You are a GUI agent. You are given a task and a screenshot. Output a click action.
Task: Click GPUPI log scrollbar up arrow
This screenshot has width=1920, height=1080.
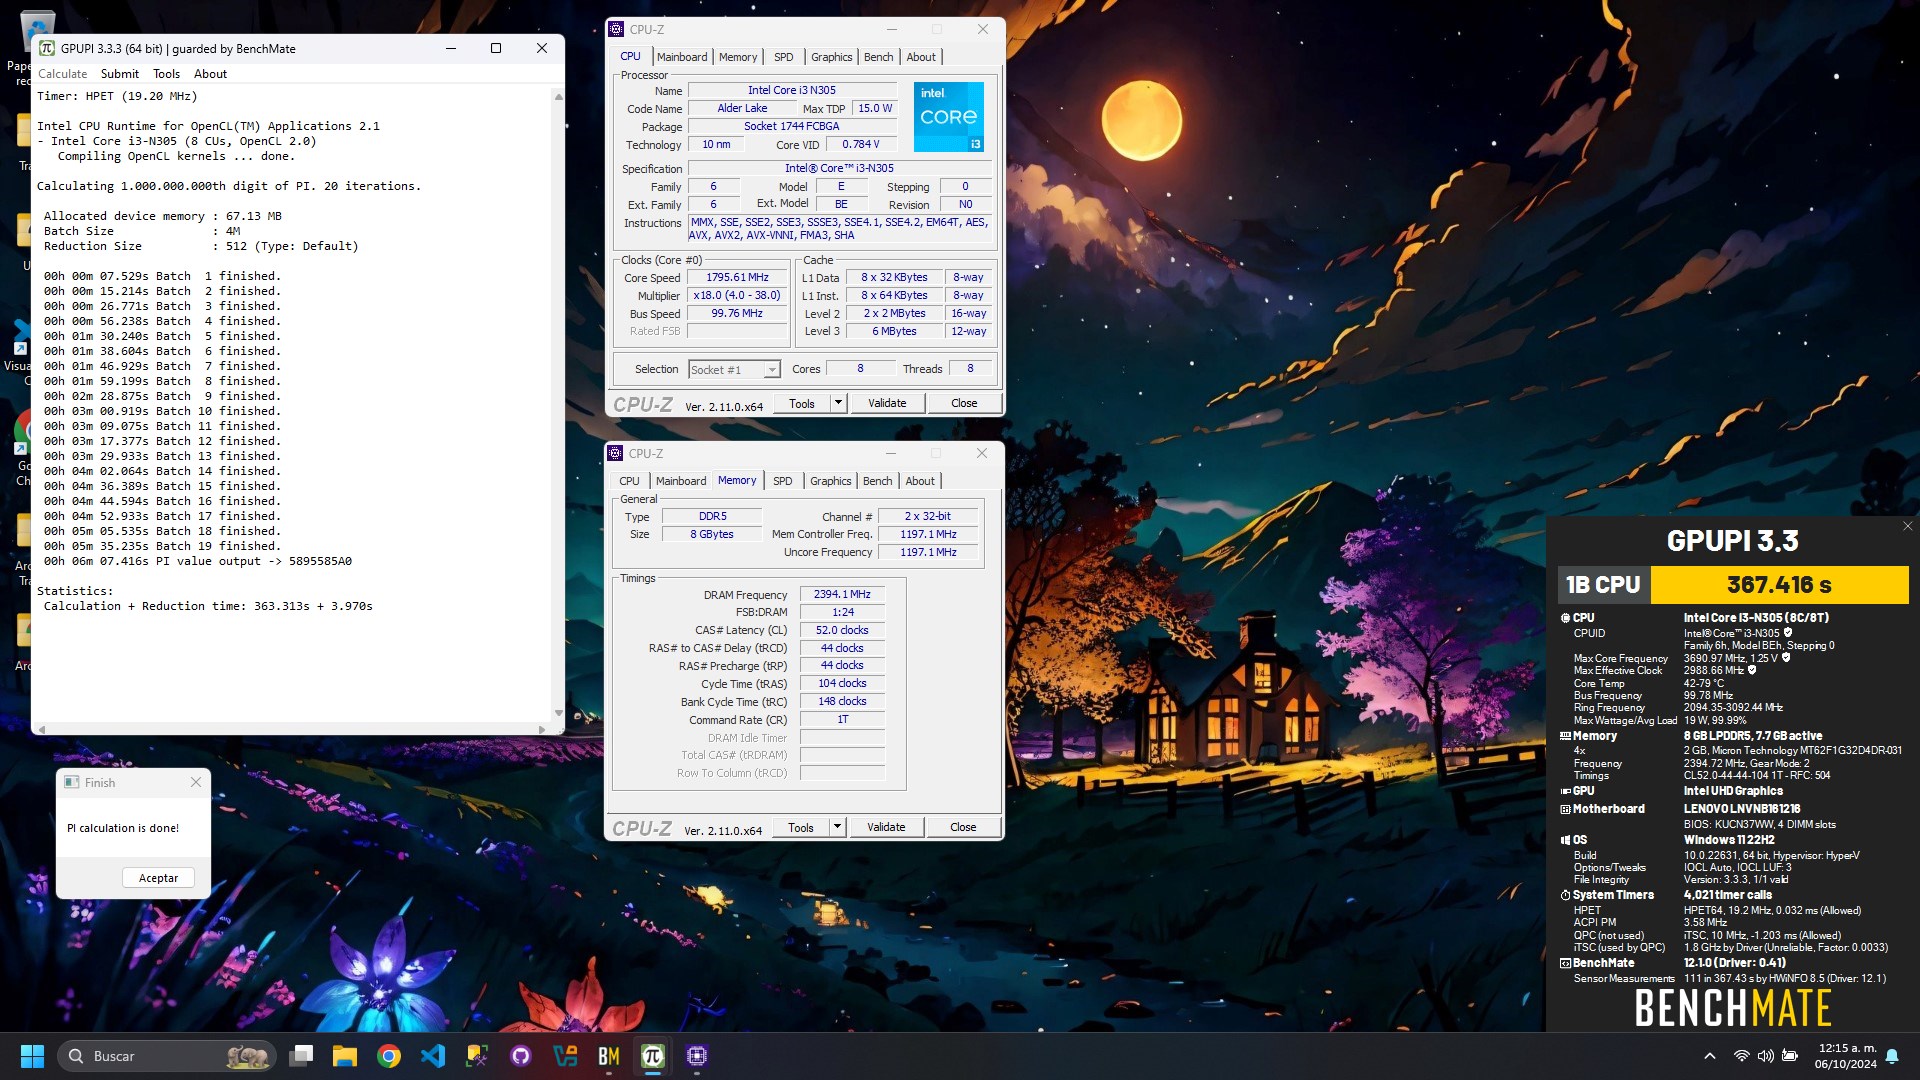point(558,96)
